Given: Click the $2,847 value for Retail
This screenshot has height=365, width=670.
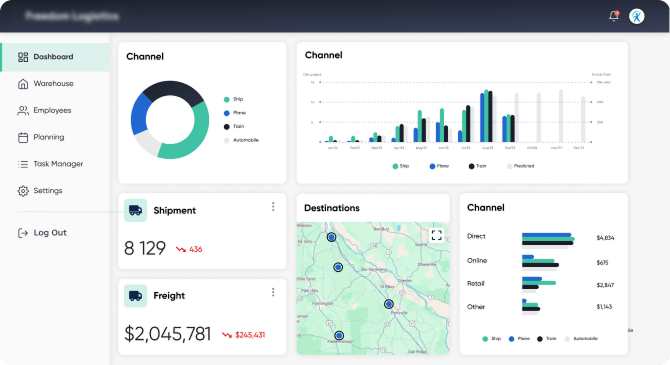Looking at the screenshot, I should click(605, 285).
